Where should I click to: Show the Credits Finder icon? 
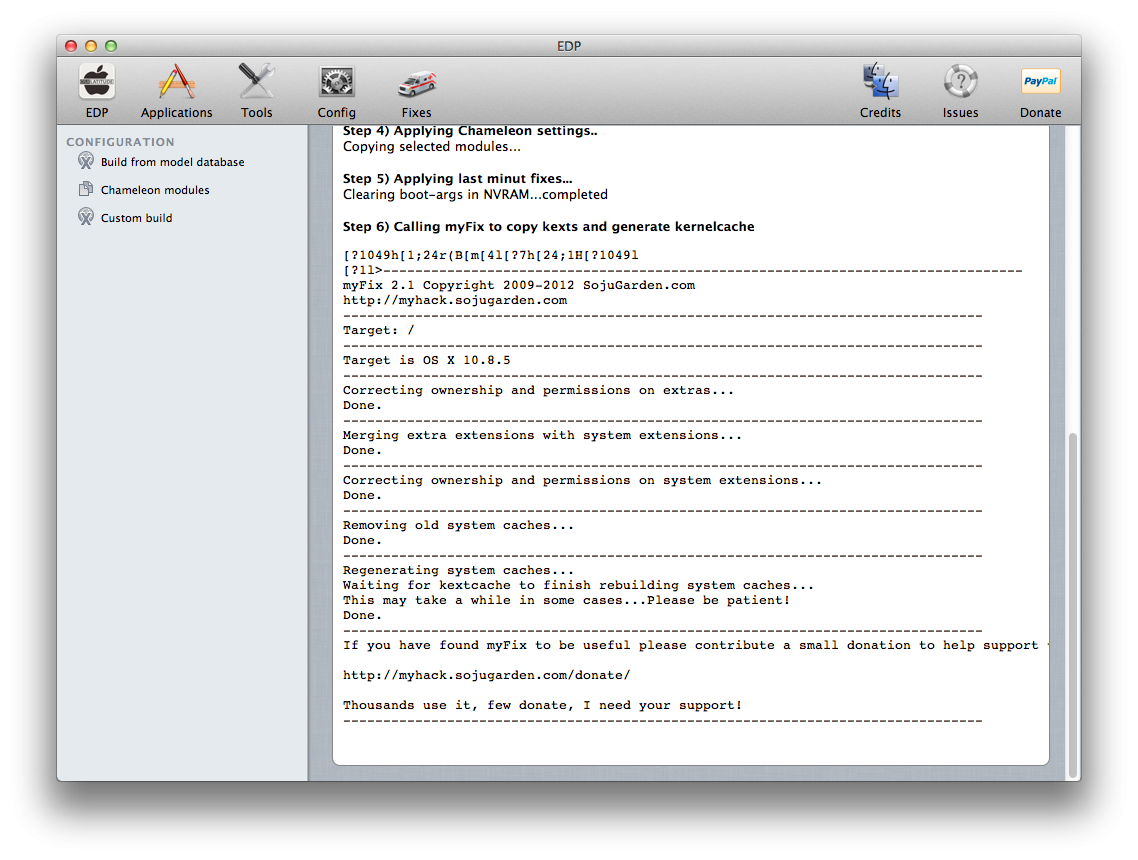(x=880, y=82)
